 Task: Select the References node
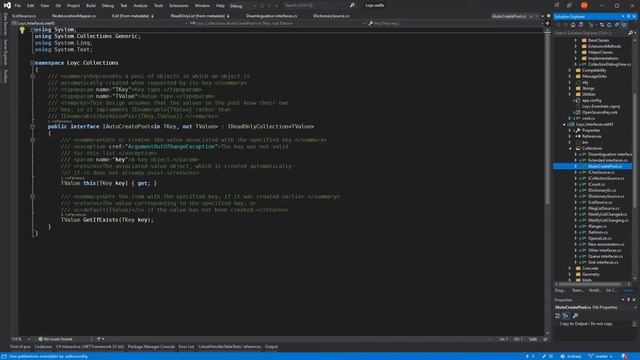coord(591,136)
